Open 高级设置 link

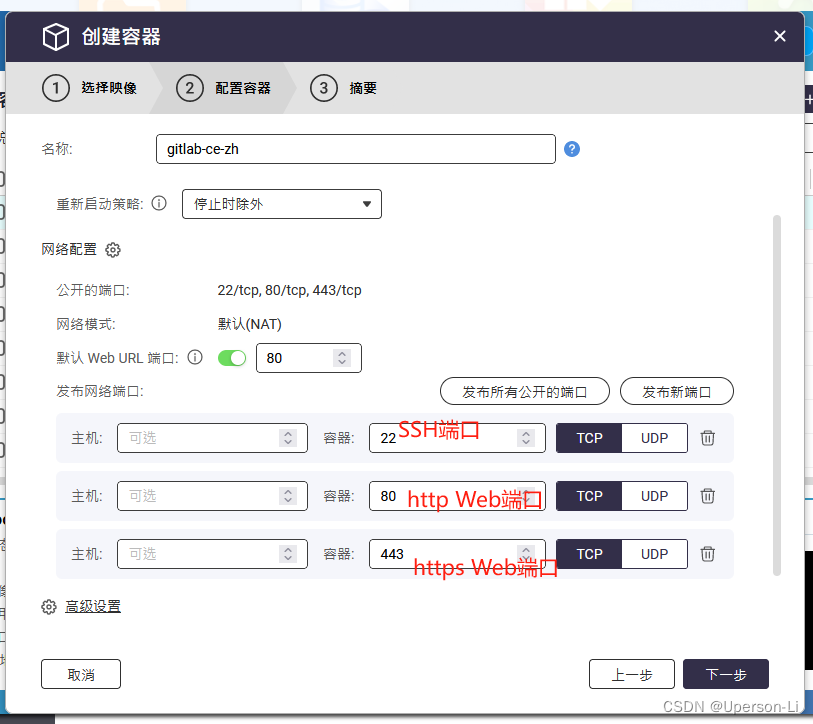pyautogui.click(x=93, y=607)
